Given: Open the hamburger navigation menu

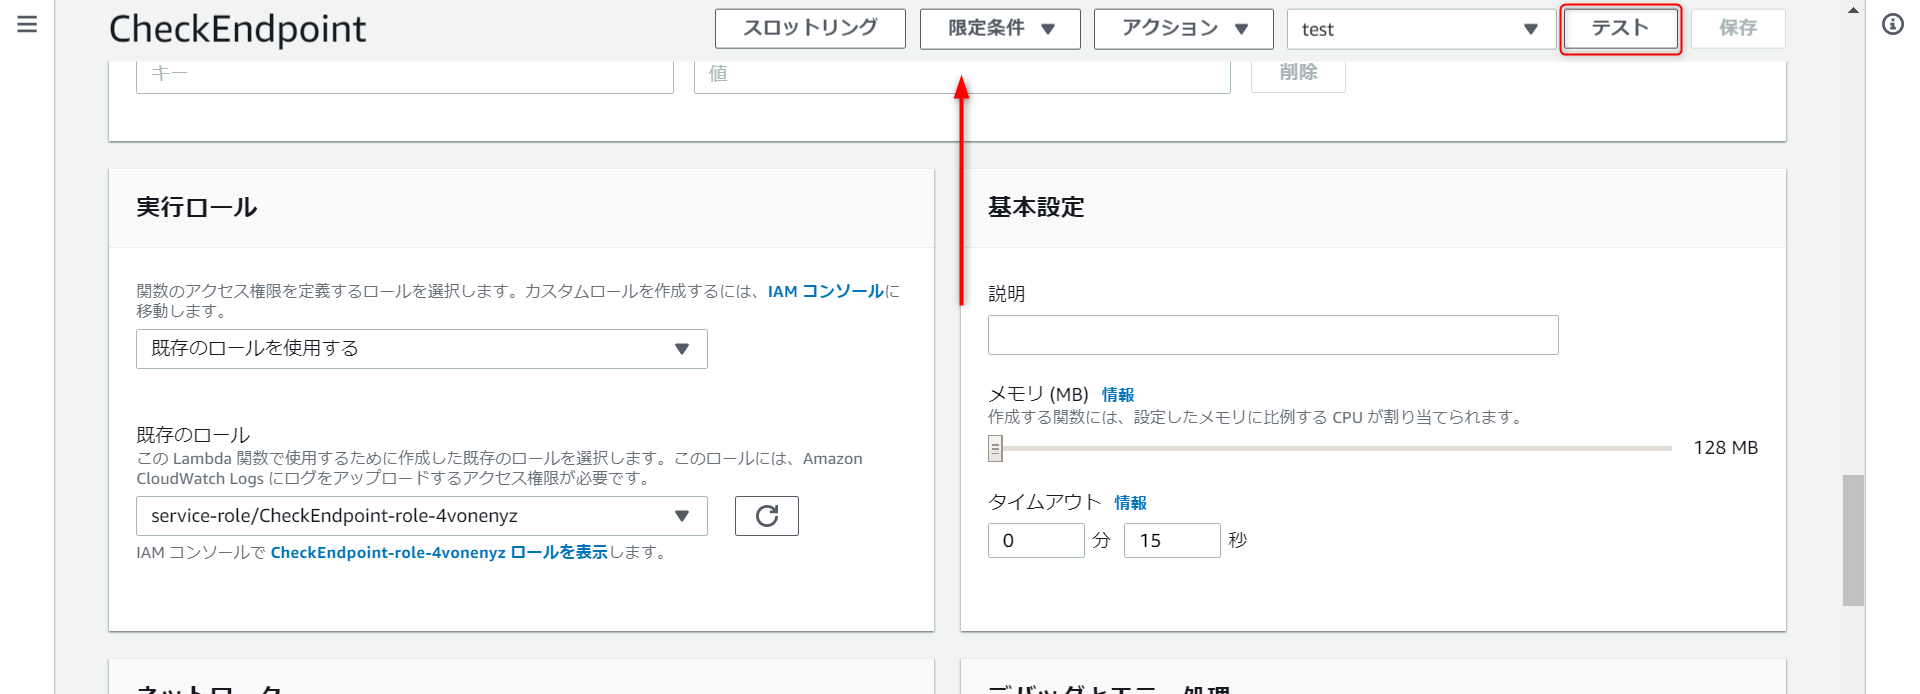Looking at the screenshot, I should 27,24.
